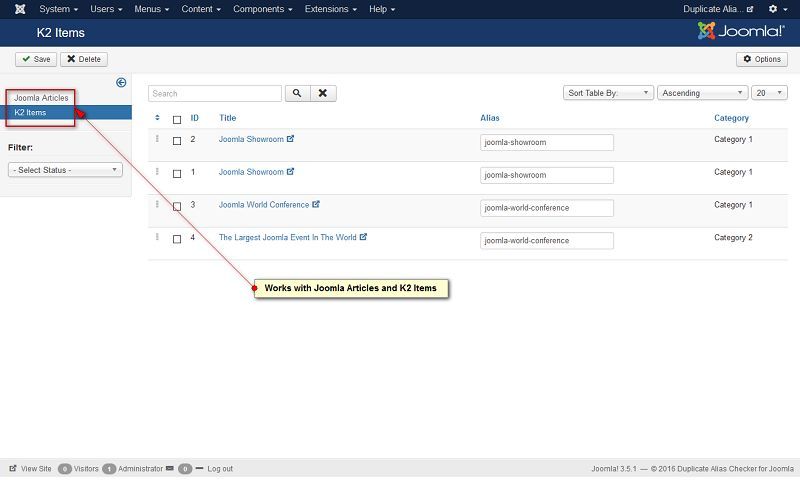Open the Content menu

[x=201, y=9]
